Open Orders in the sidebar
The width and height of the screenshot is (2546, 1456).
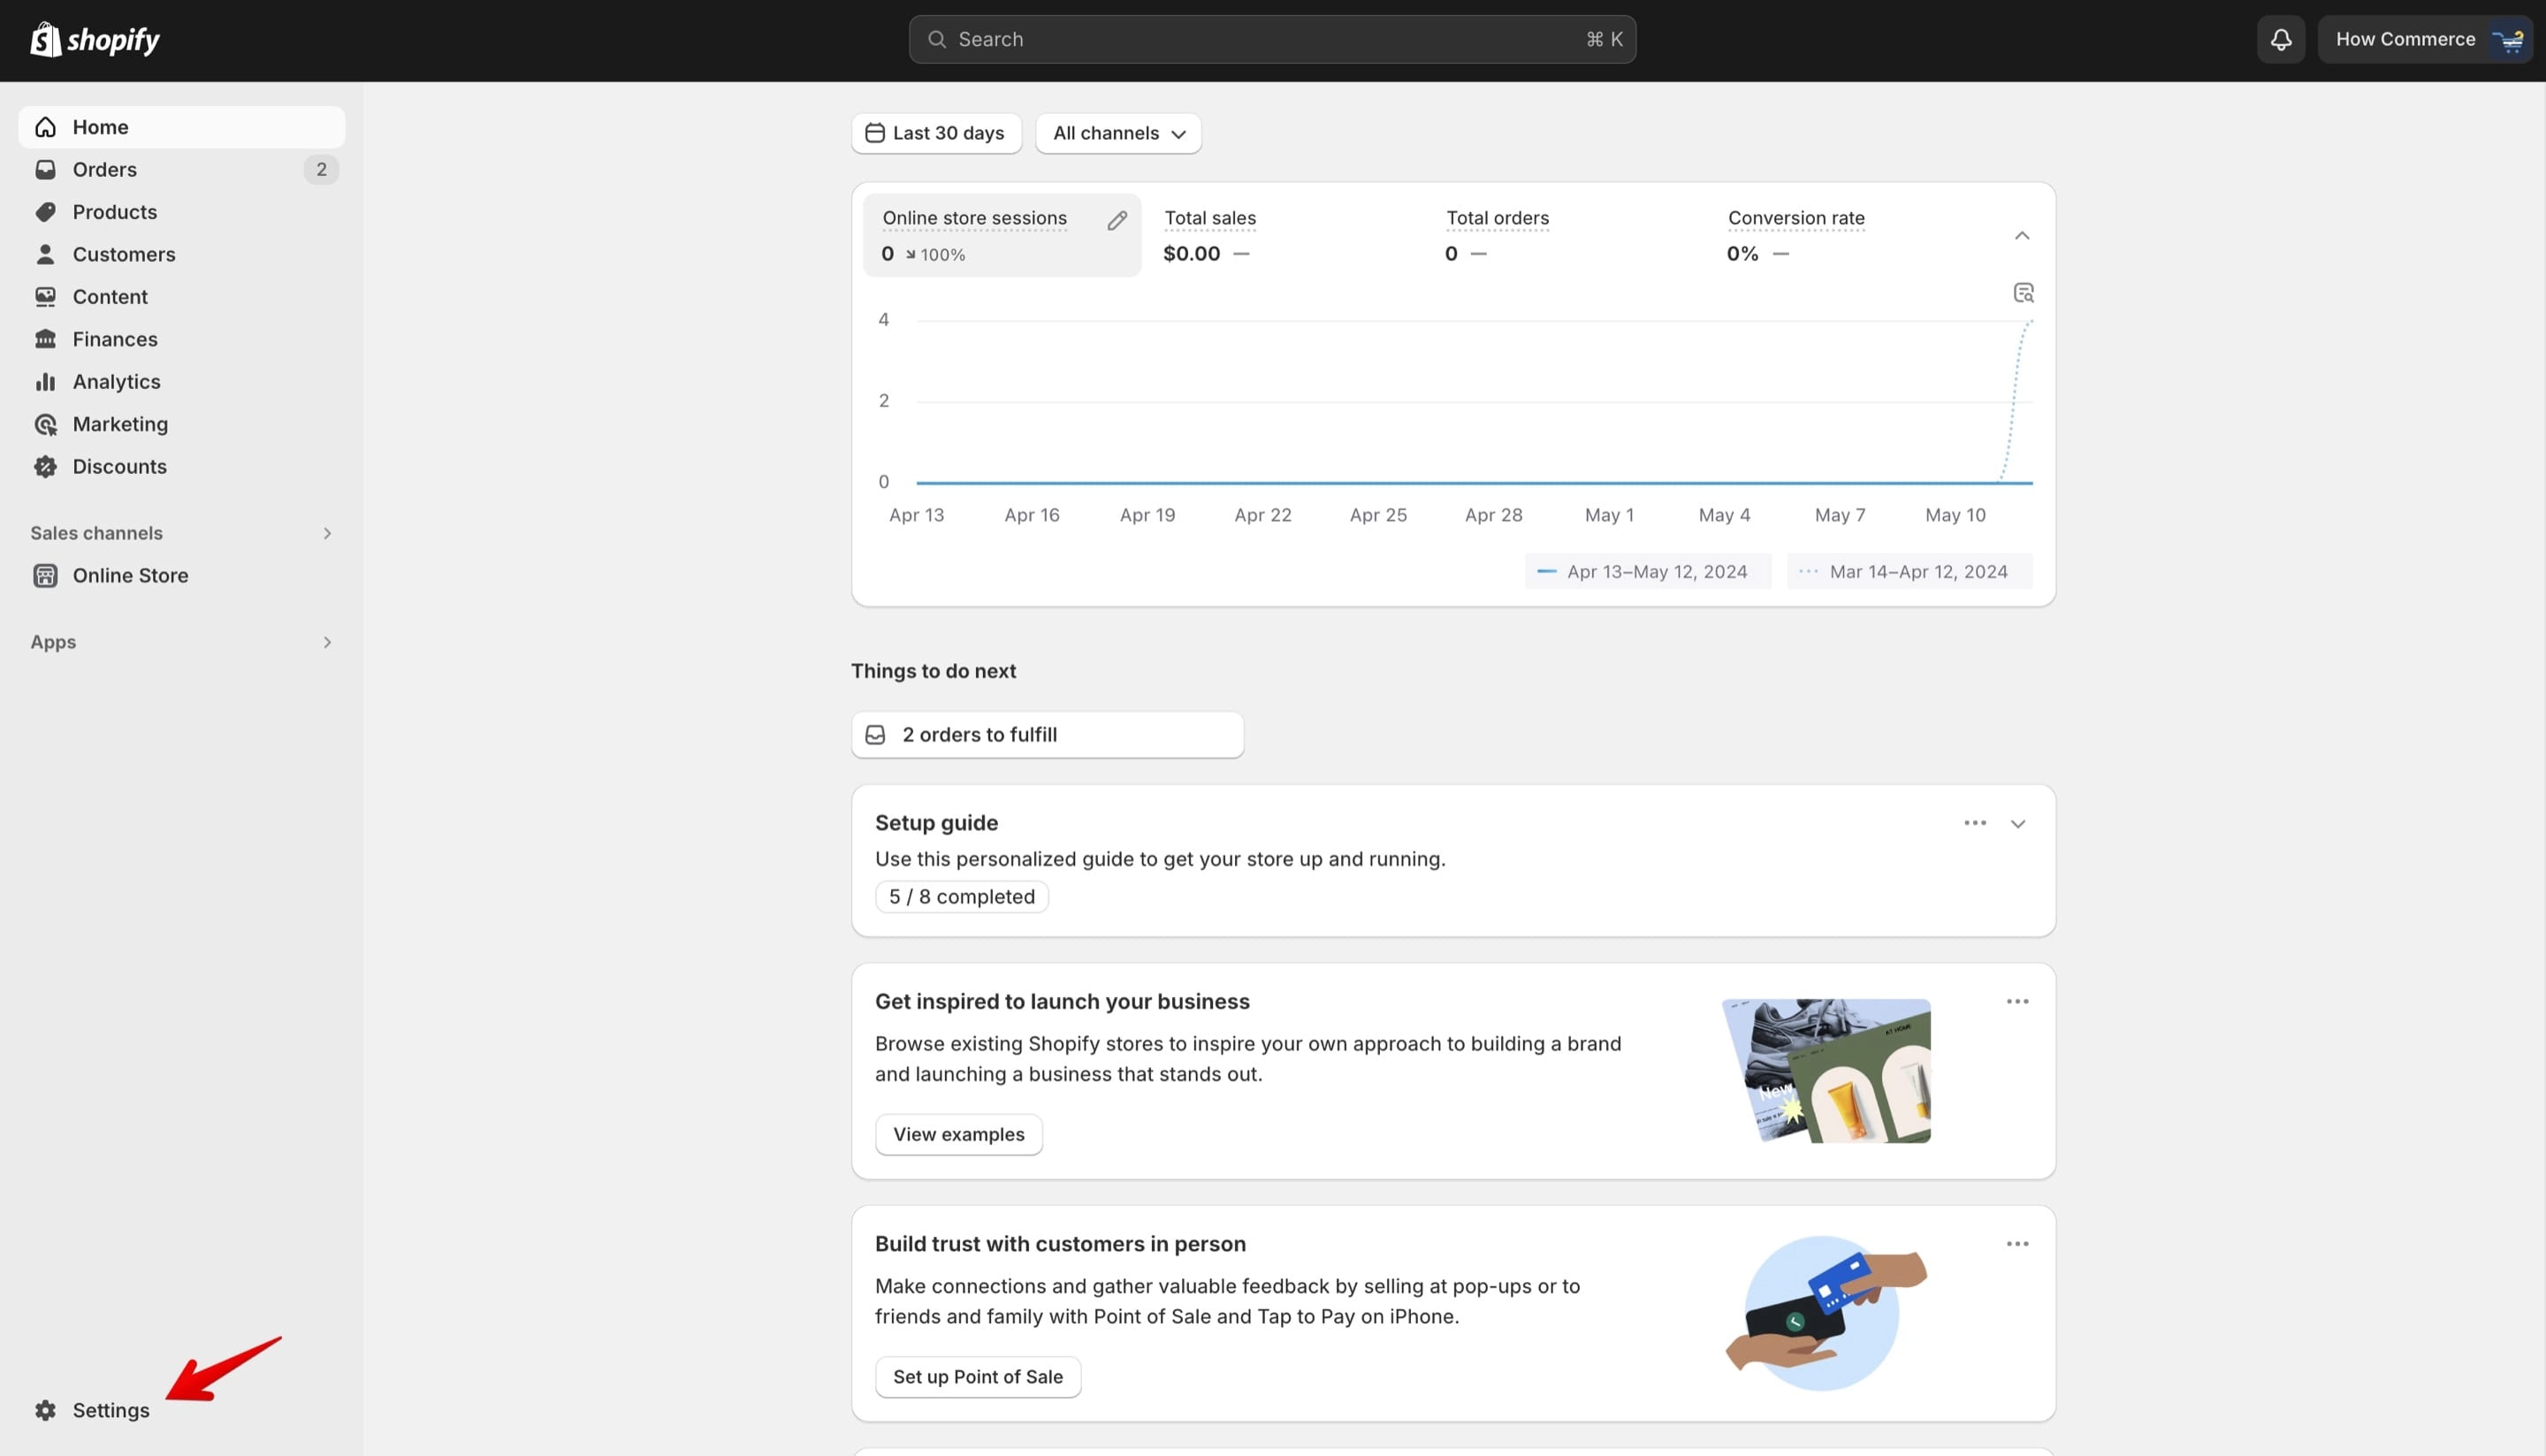point(181,169)
